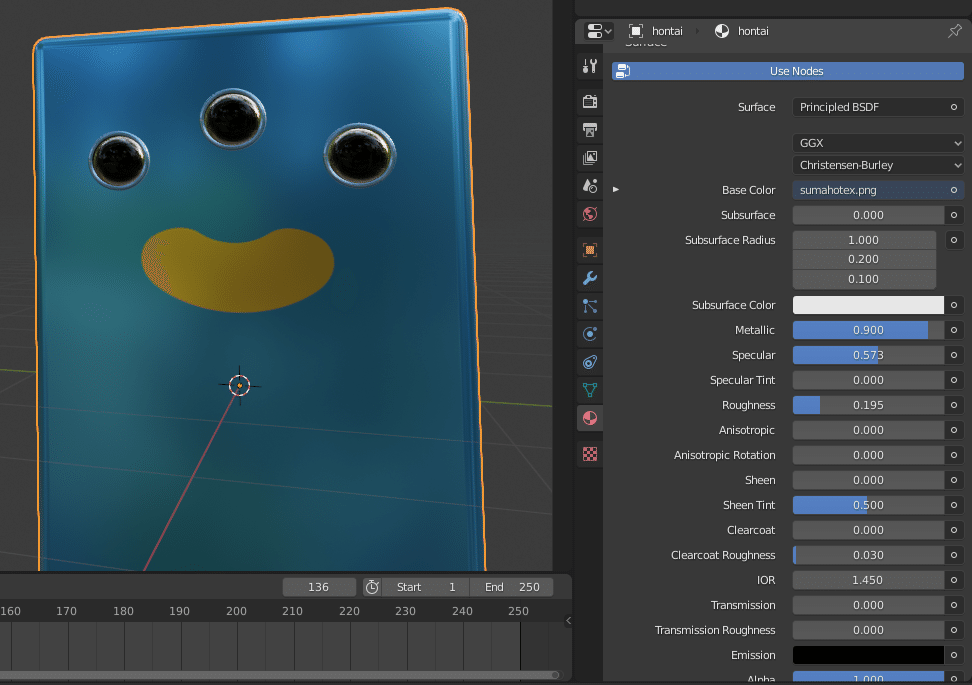Image resolution: width=972 pixels, height=685 pixels.
Task: Click the Anisotropic Rotation value field
Action: 868,455
